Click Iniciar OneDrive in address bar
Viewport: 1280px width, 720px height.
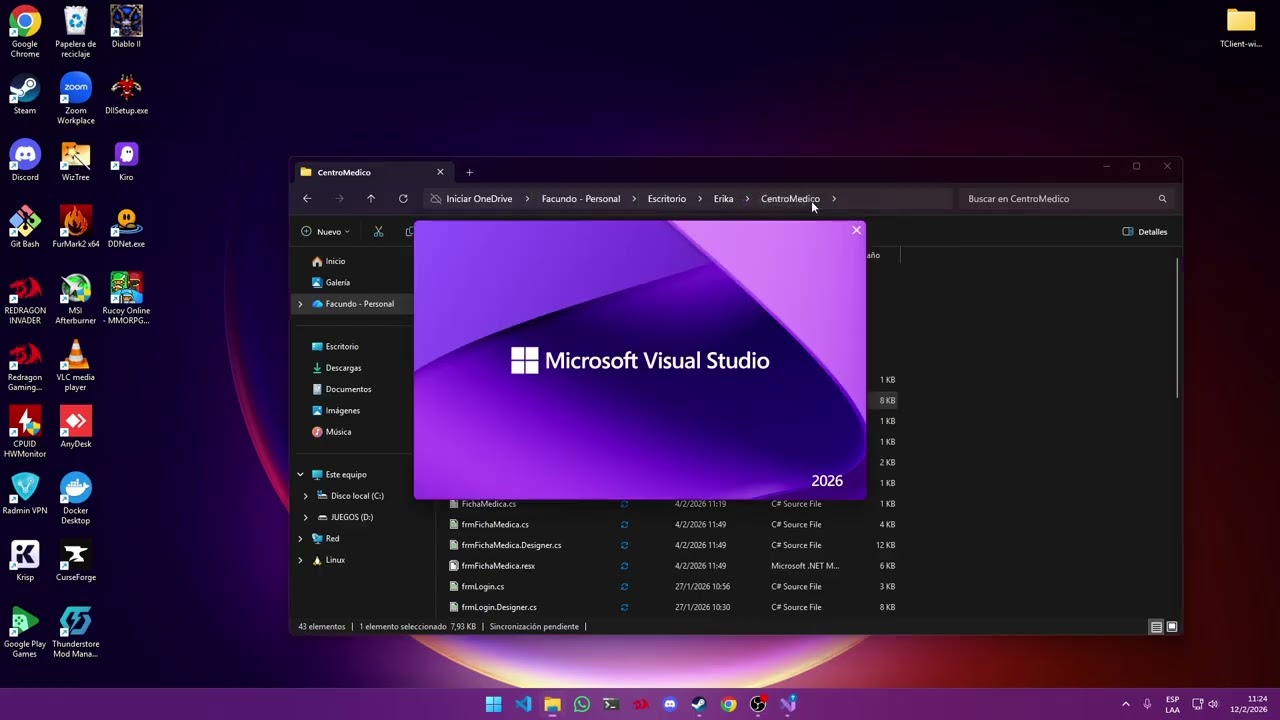tap(479, 199)
